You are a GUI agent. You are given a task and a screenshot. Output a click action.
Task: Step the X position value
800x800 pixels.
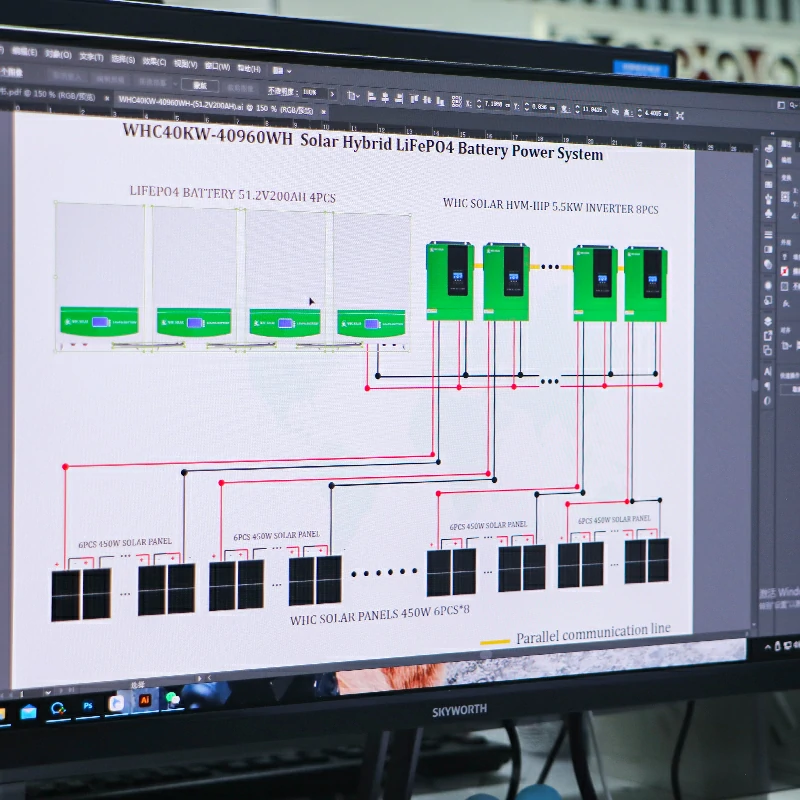coord(479,104)
